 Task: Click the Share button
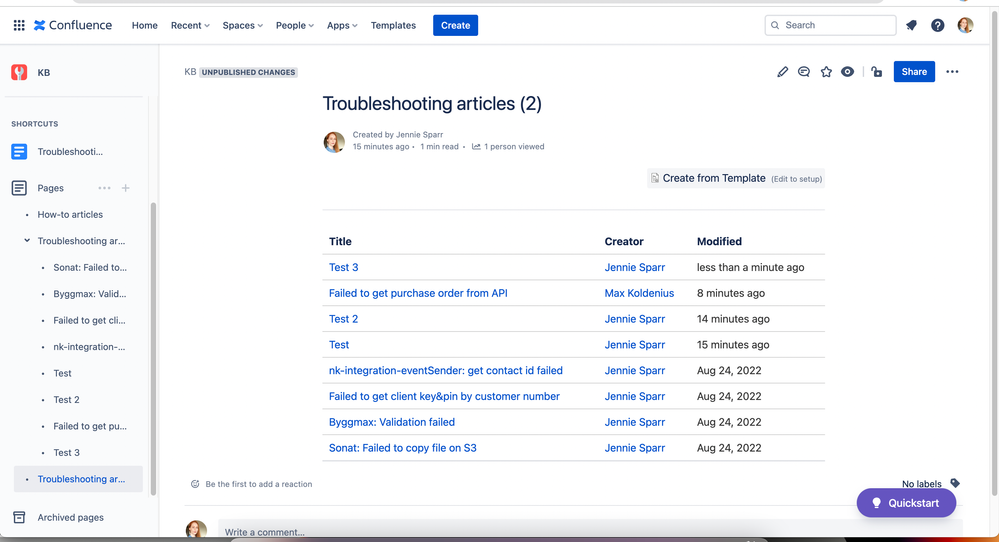[x=914, y=72]
